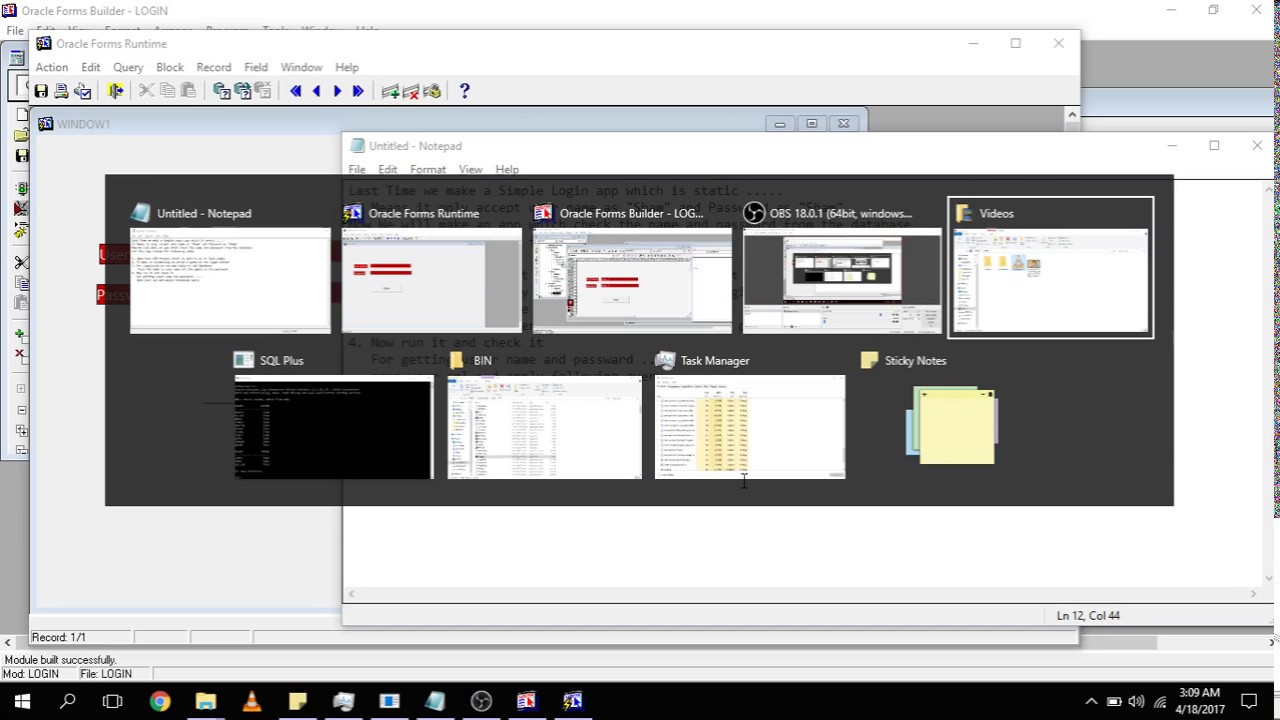Click the Cancel Query icon in Forms Runtime
This screenshot has height=720, width=1280.
[x=263, y=91]
